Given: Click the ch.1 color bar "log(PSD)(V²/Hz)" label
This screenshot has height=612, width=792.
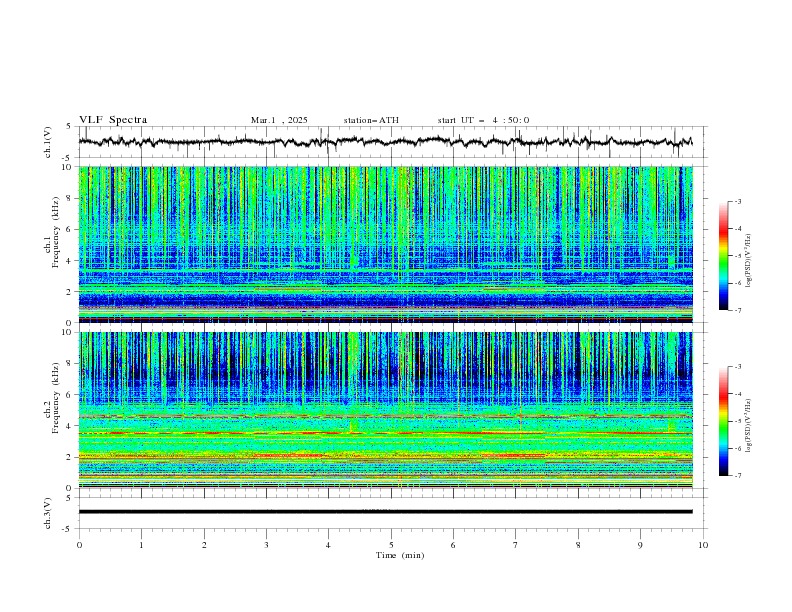Looking at the screenshot, I should [x=749, y=261].
